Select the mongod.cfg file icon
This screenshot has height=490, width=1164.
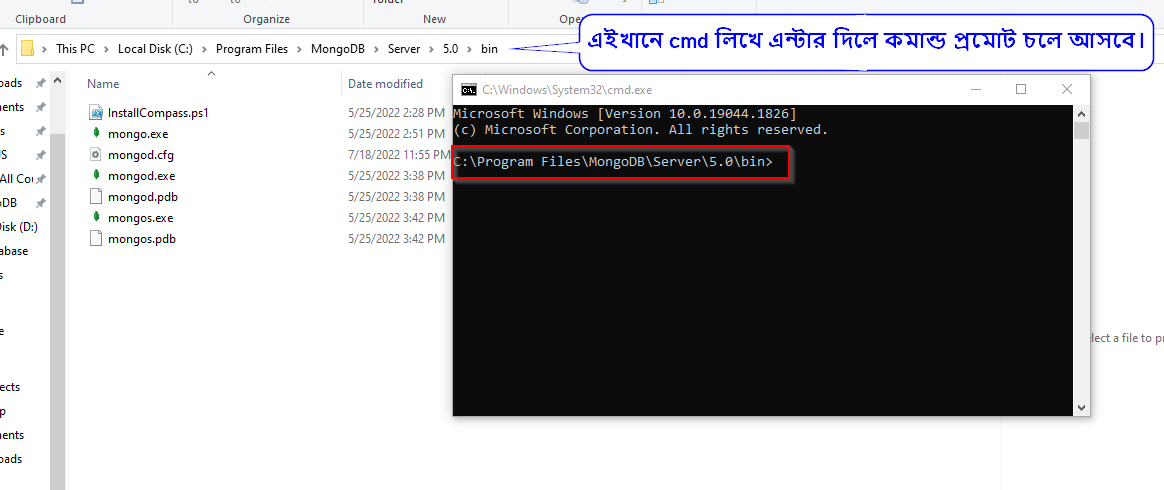[x=96, y=155]
